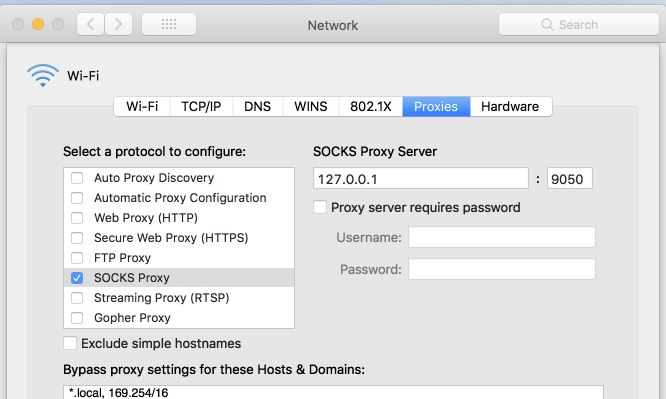Enable Auto Proxy Discovery checkbox
Image resolution: width=666 pixels, height=399 pixels.
pos(77,178)
